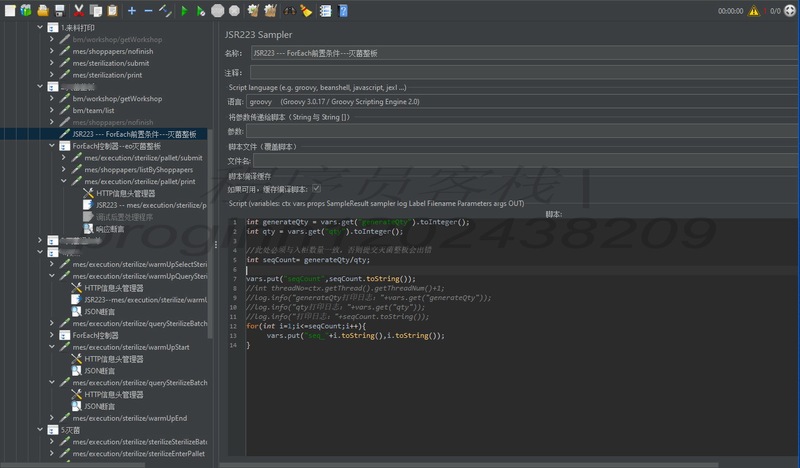Collapse the 1.来料打印 thread group
Image resolution: width=800 pixels, height=468 pixels.
click(41, 27)
